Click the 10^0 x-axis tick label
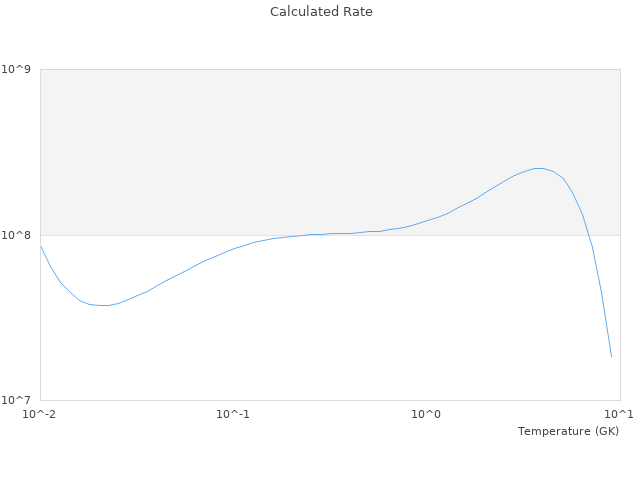Image resolution: width=640 pixels, height=480 pixels. pos(427,414)
